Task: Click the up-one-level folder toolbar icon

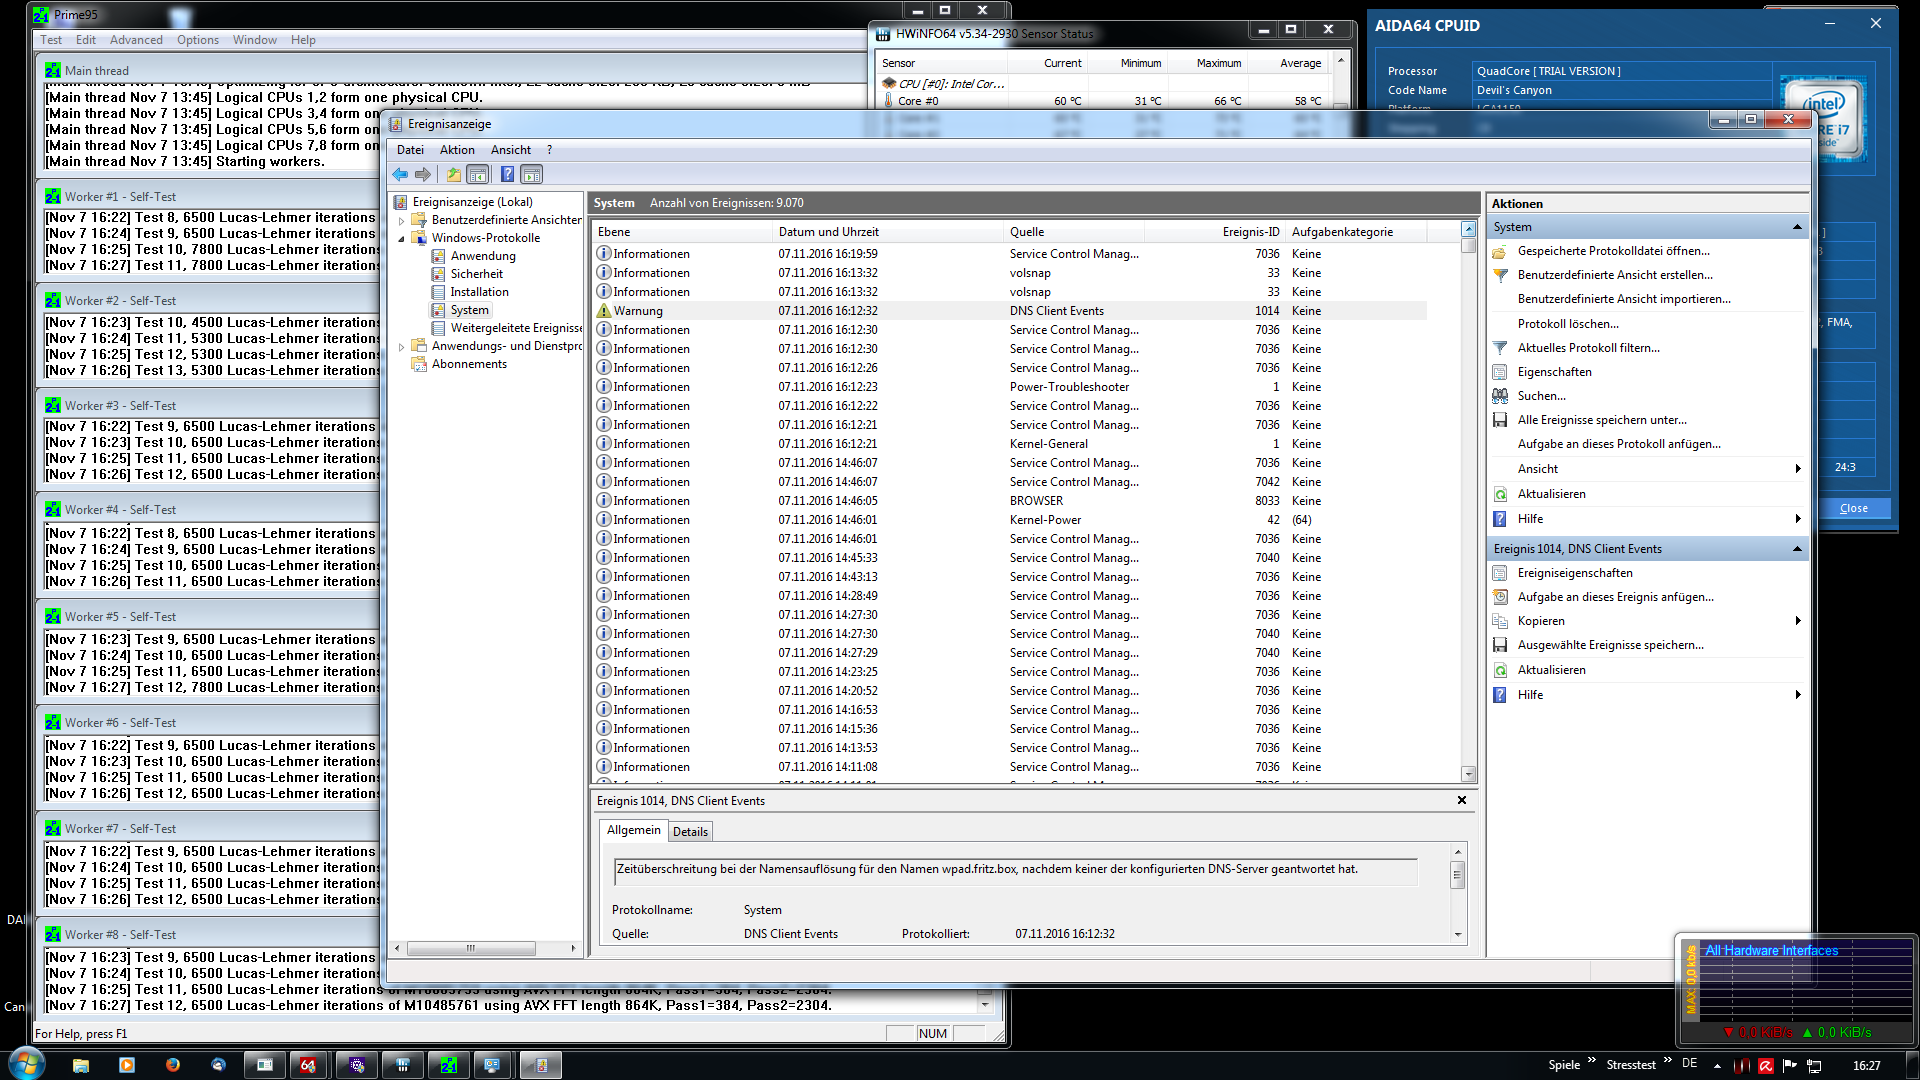Action: point(454,174)
